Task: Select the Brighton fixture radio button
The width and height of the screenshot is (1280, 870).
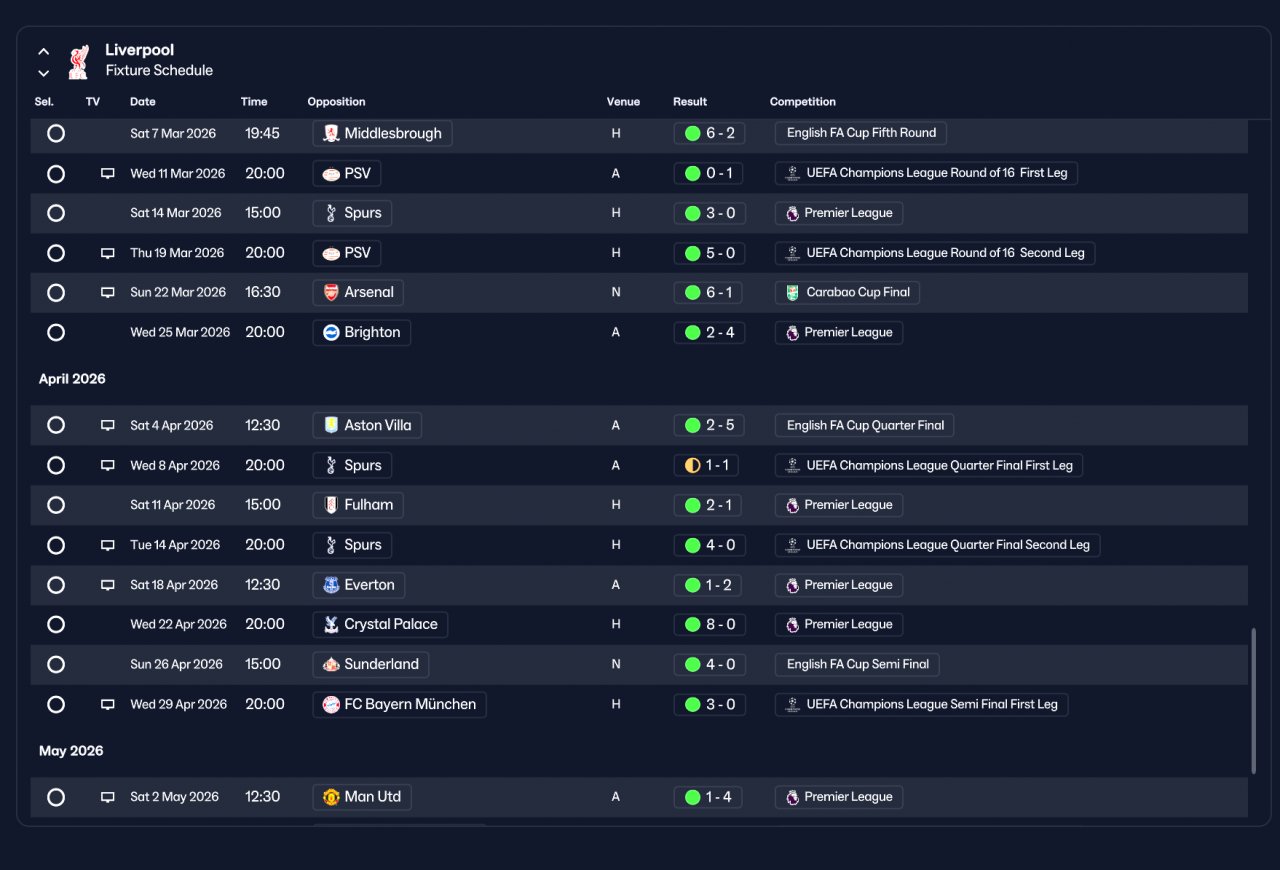Action: point(56,333)
